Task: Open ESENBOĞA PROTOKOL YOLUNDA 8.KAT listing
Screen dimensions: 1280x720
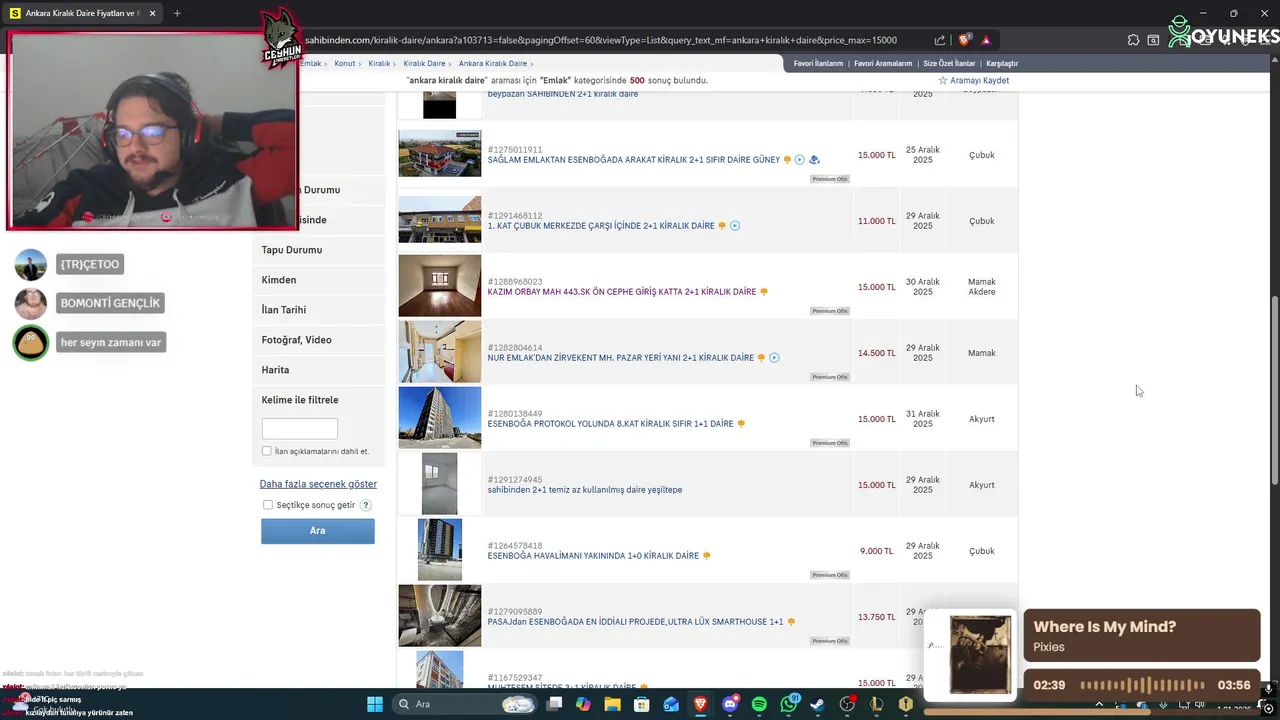Action: coord(610,424)
